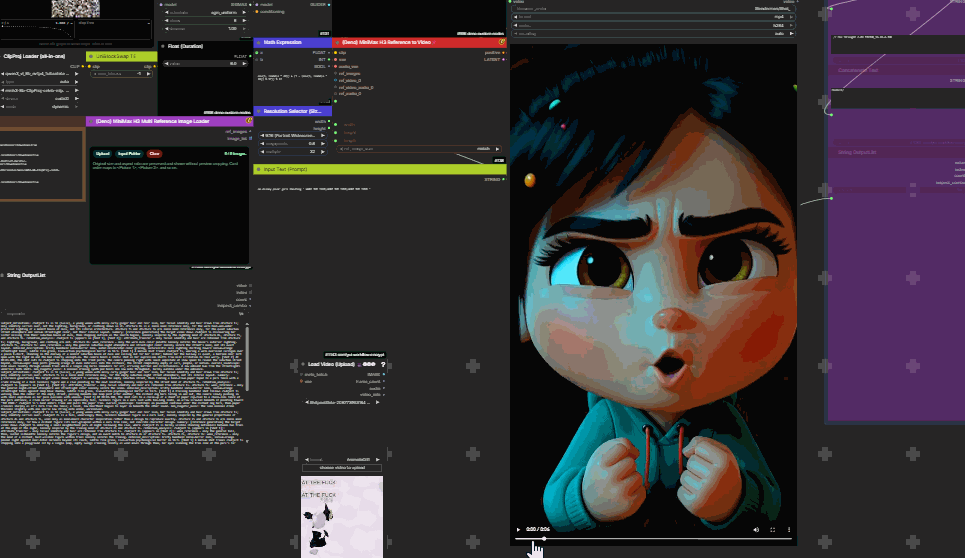Click the badge icon on MiniMax H3 Reference to Video title

point(502,42)
